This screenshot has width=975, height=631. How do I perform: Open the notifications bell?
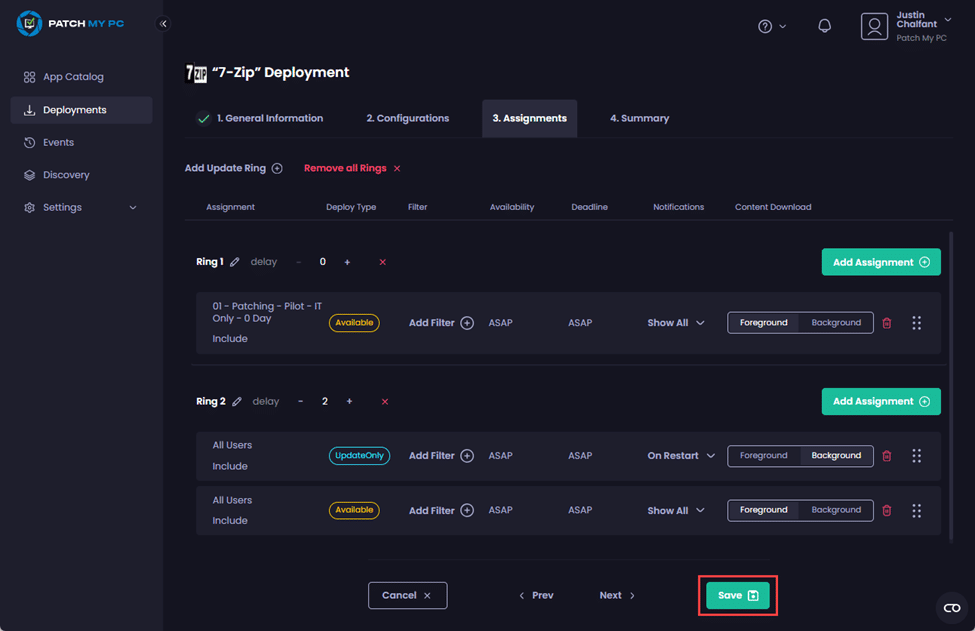tap(824, 26)
